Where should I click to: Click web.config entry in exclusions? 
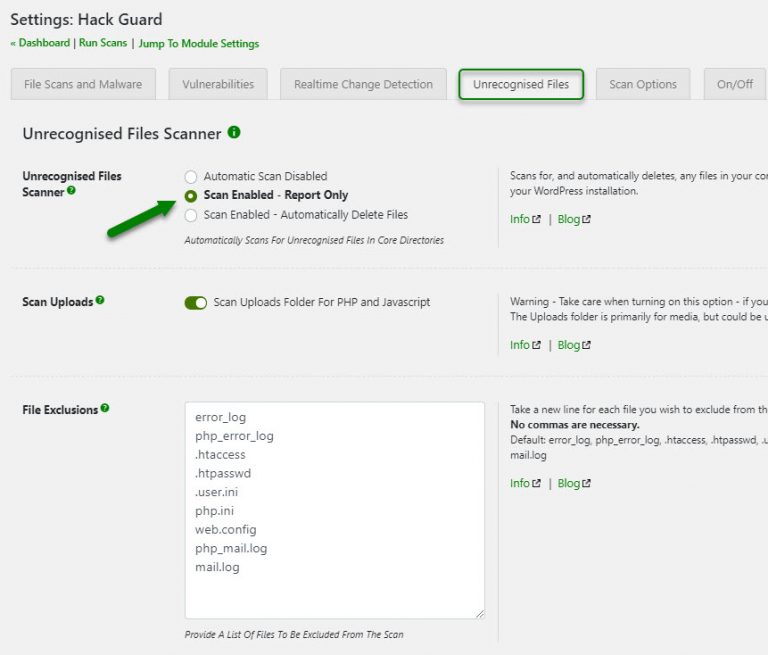click(225, 530)
